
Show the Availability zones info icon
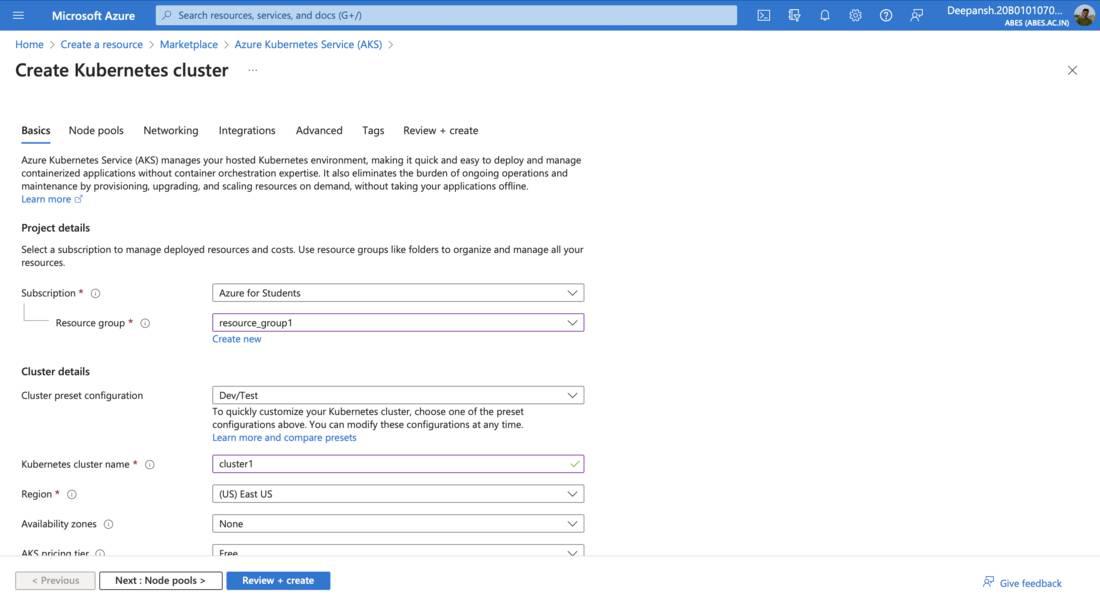pos(108,524)
